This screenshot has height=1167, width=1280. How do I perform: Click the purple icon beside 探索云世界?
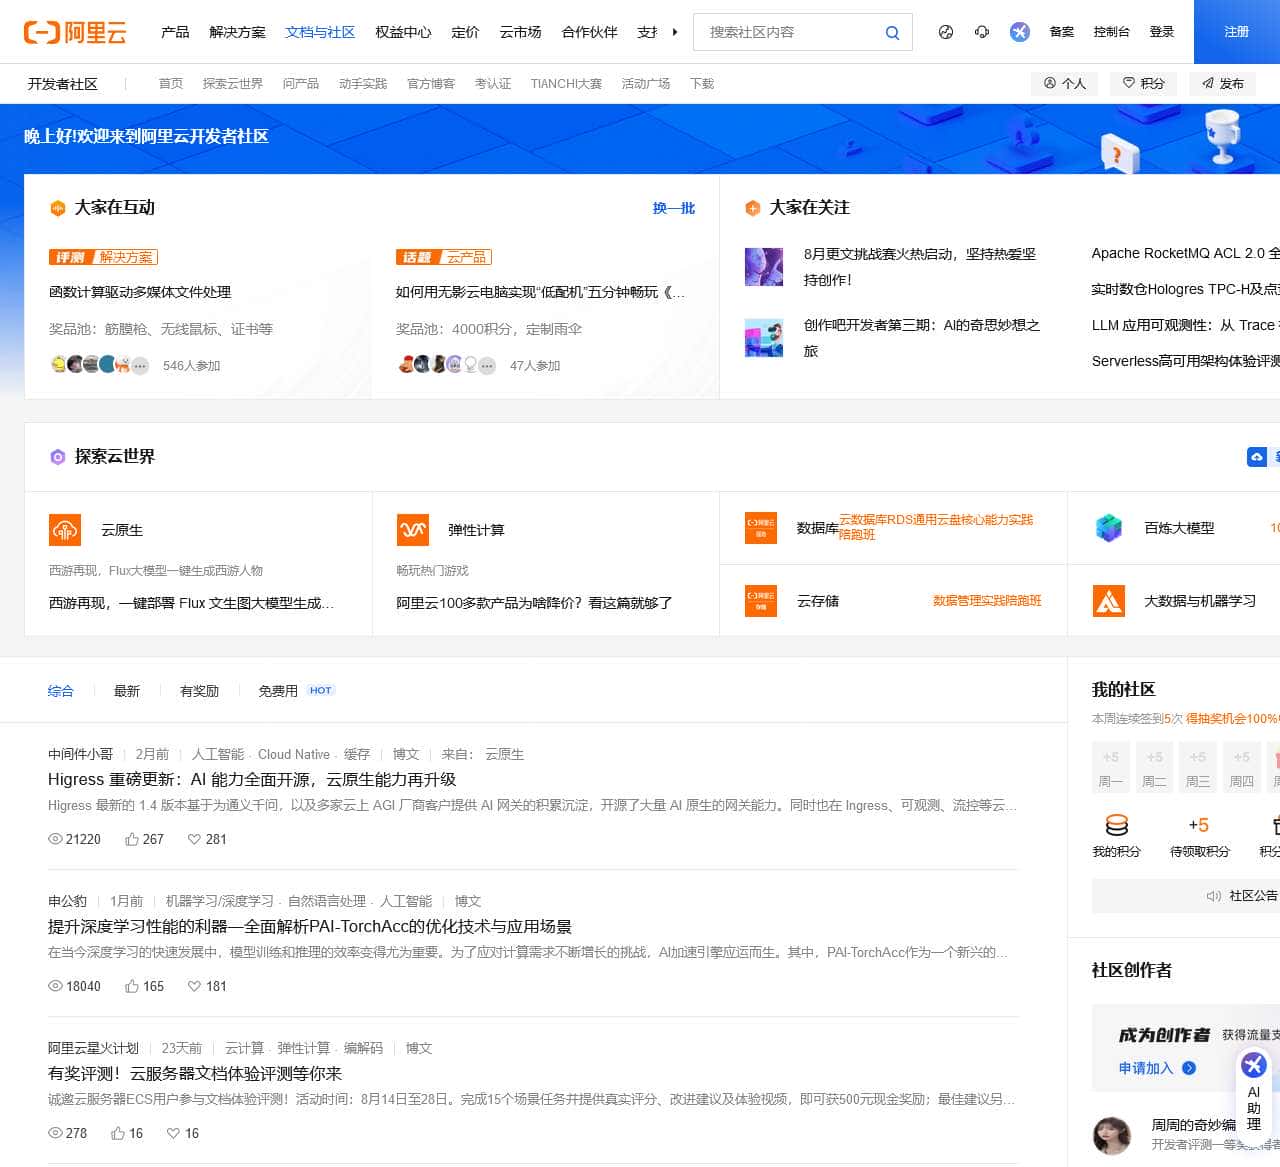(x=58, y=457)
